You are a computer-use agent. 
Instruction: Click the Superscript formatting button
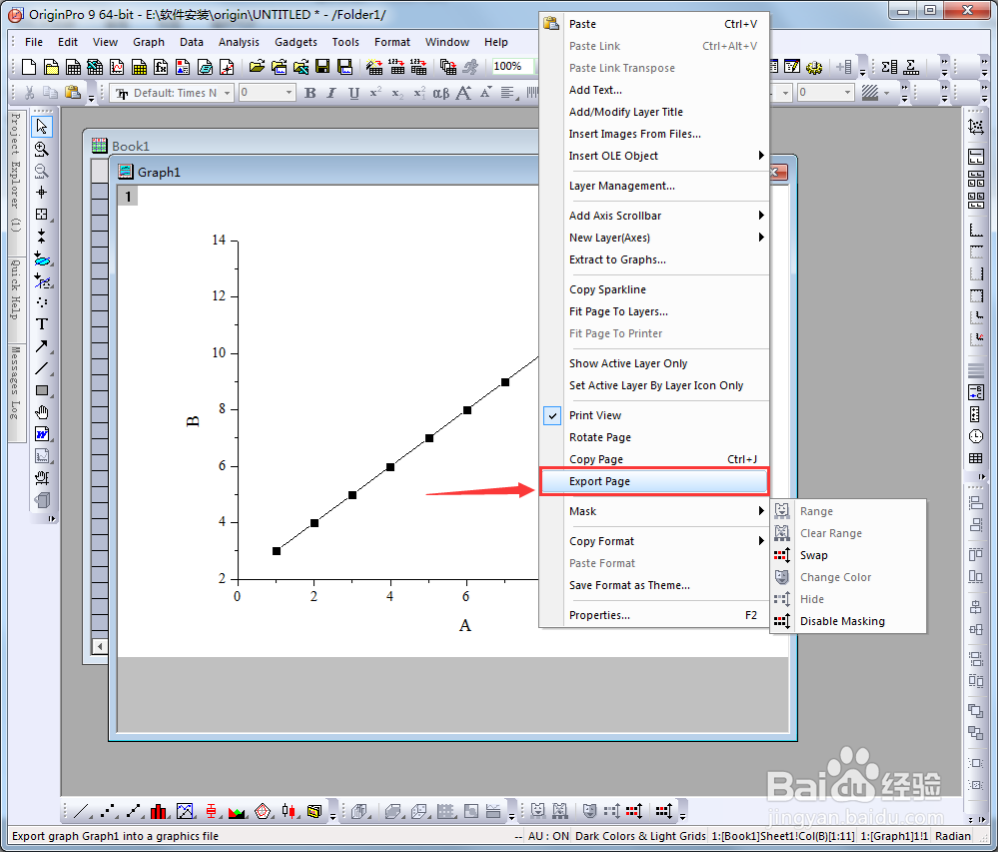(376, 93)
